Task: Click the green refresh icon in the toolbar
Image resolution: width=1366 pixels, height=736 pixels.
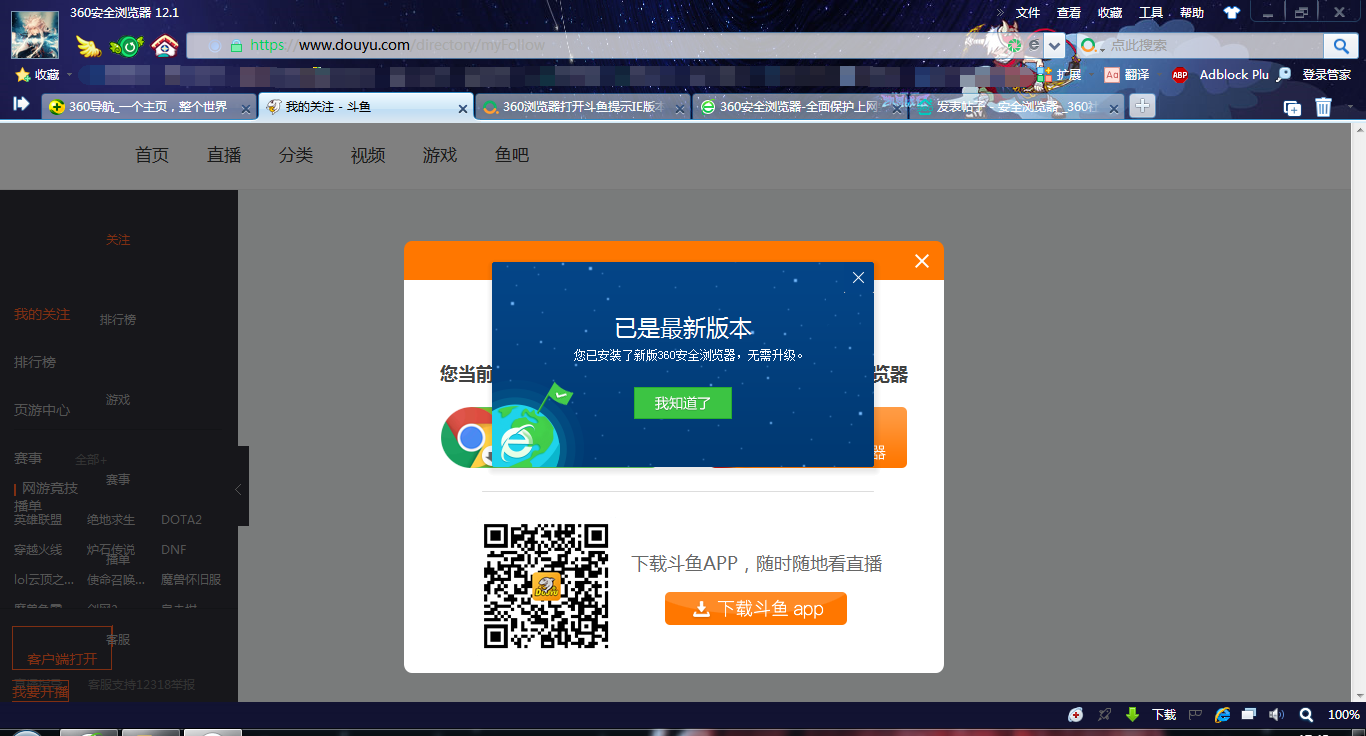Action: [x=127, y=46]
